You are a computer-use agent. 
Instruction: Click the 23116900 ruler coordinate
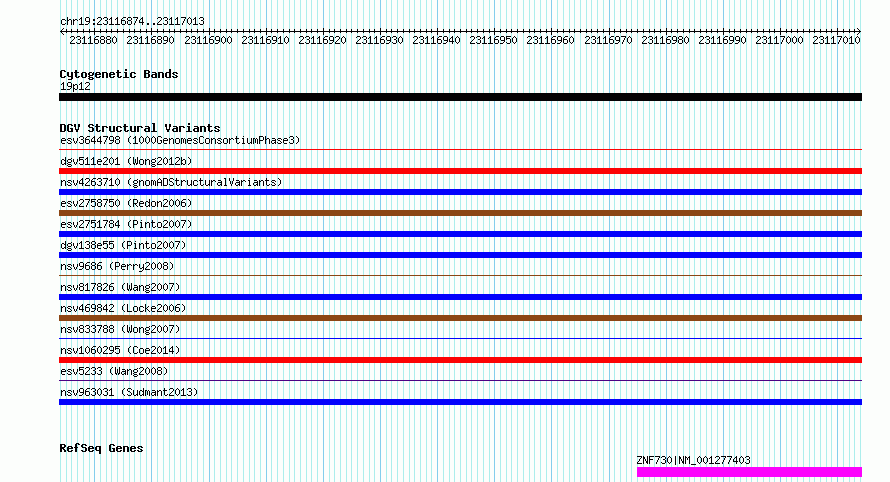[208, 40]
